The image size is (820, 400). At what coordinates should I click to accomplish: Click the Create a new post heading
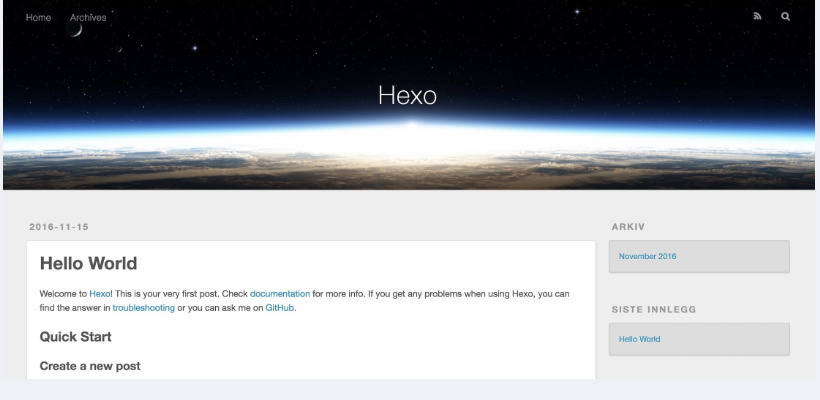[x=90, y=366]
